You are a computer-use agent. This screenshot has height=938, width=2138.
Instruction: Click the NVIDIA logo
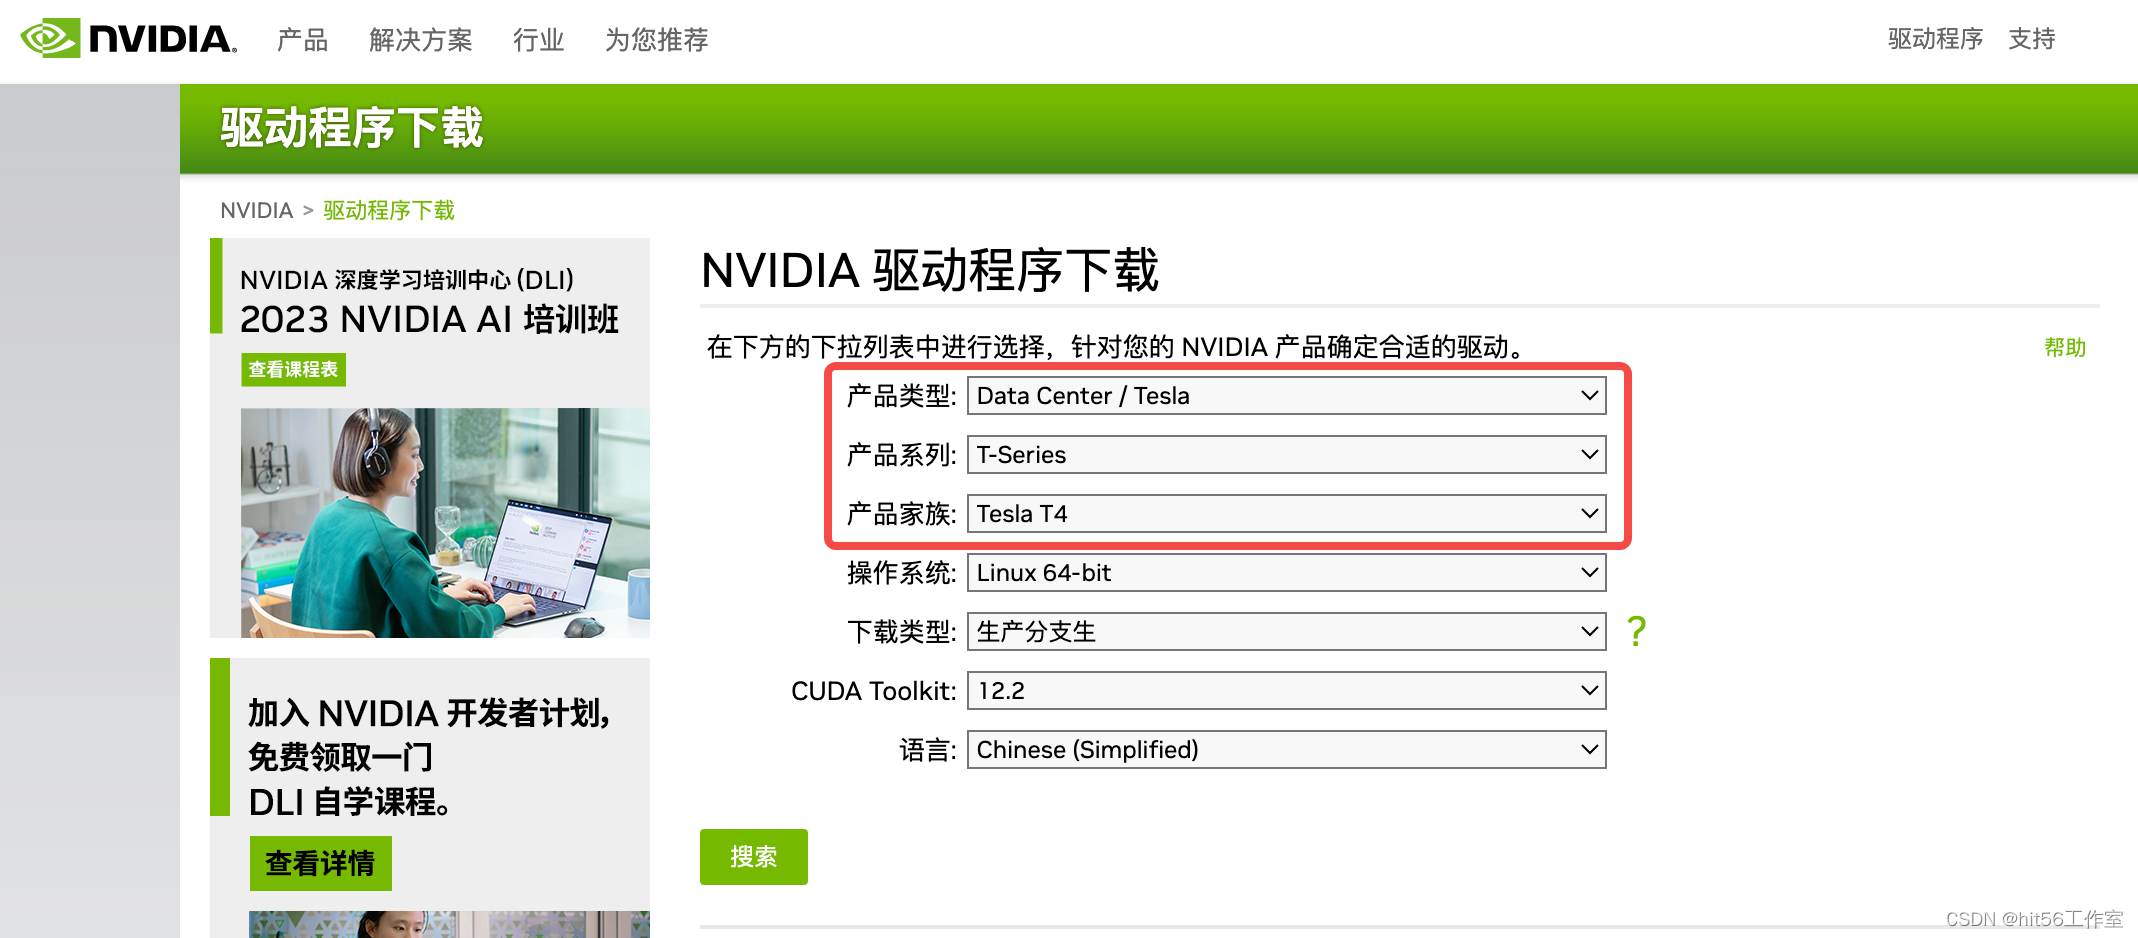pos(129,39)
